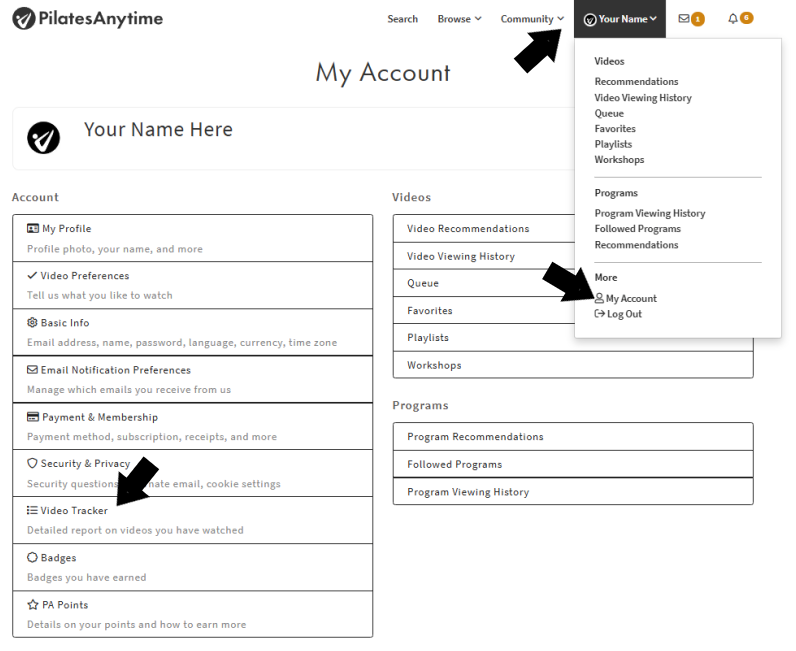Open Program Recommendations row
This screenshot has height=651, width=796.
click(x=573, y=437)
